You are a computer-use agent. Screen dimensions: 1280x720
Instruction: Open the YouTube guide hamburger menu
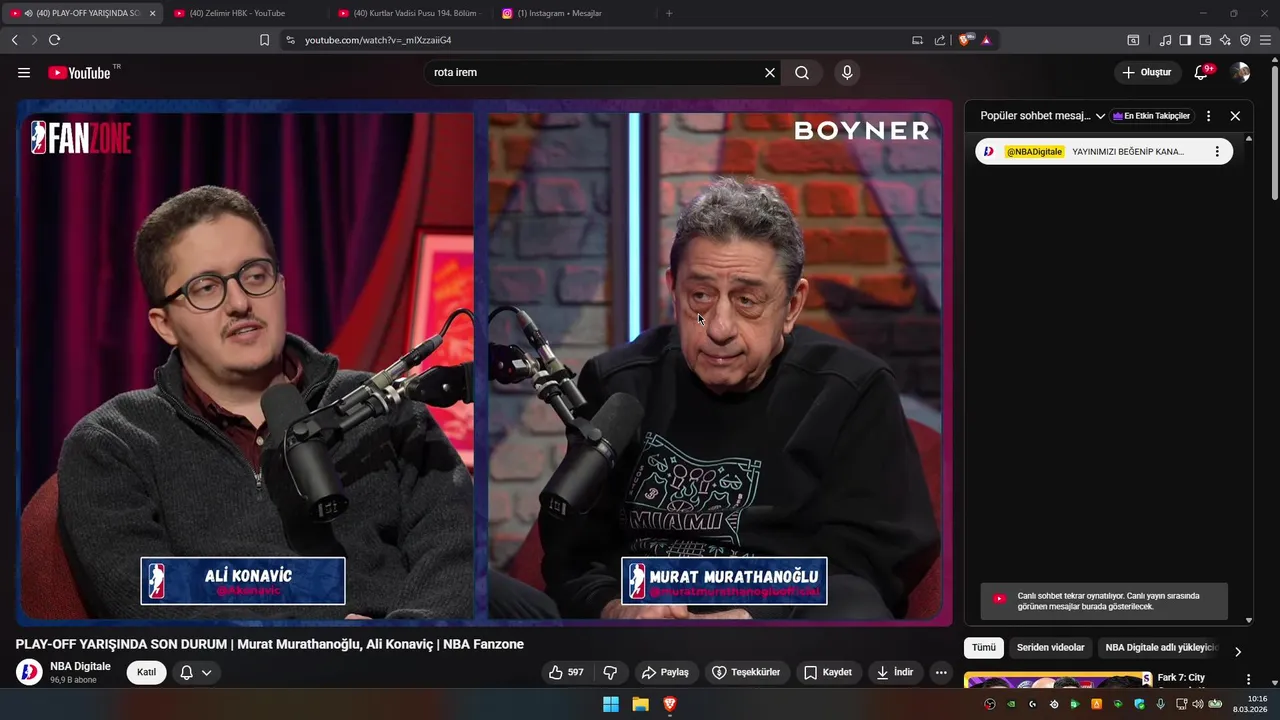(24, 72)
